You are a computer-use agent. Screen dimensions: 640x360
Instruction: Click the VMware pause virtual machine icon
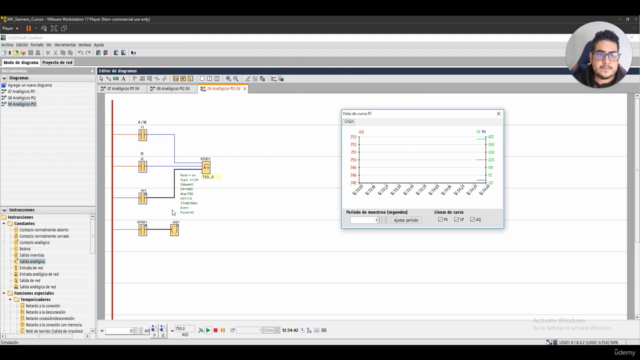click(29, 29)
